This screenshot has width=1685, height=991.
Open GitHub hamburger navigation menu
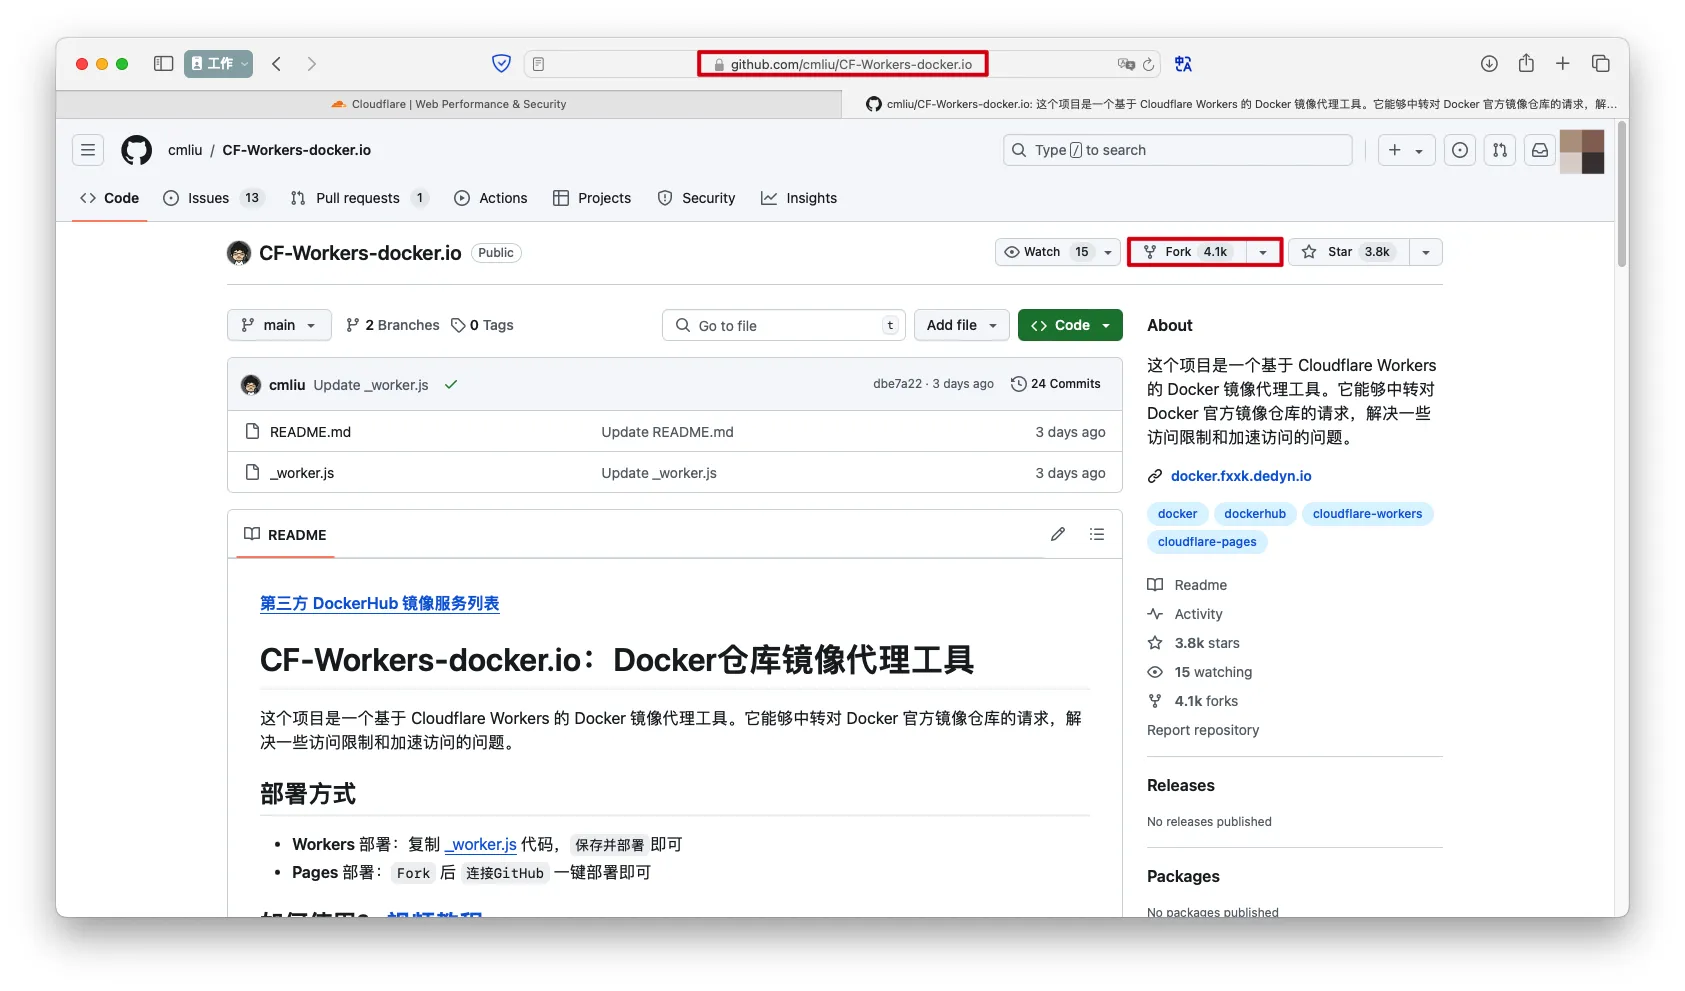tap(88, 150)
